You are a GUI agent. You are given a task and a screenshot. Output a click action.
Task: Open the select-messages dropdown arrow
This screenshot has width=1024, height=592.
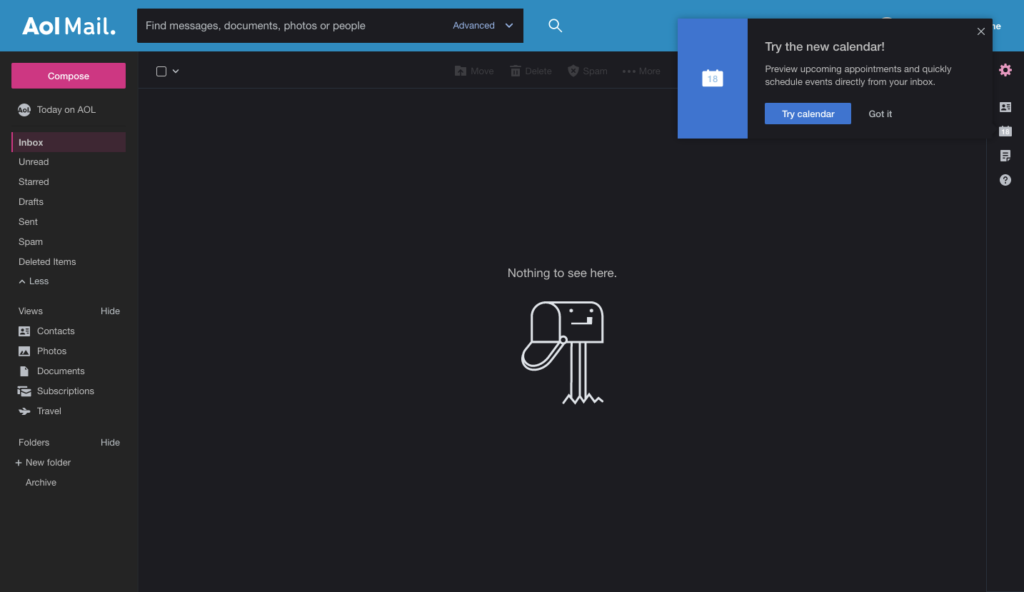[174, 71]
